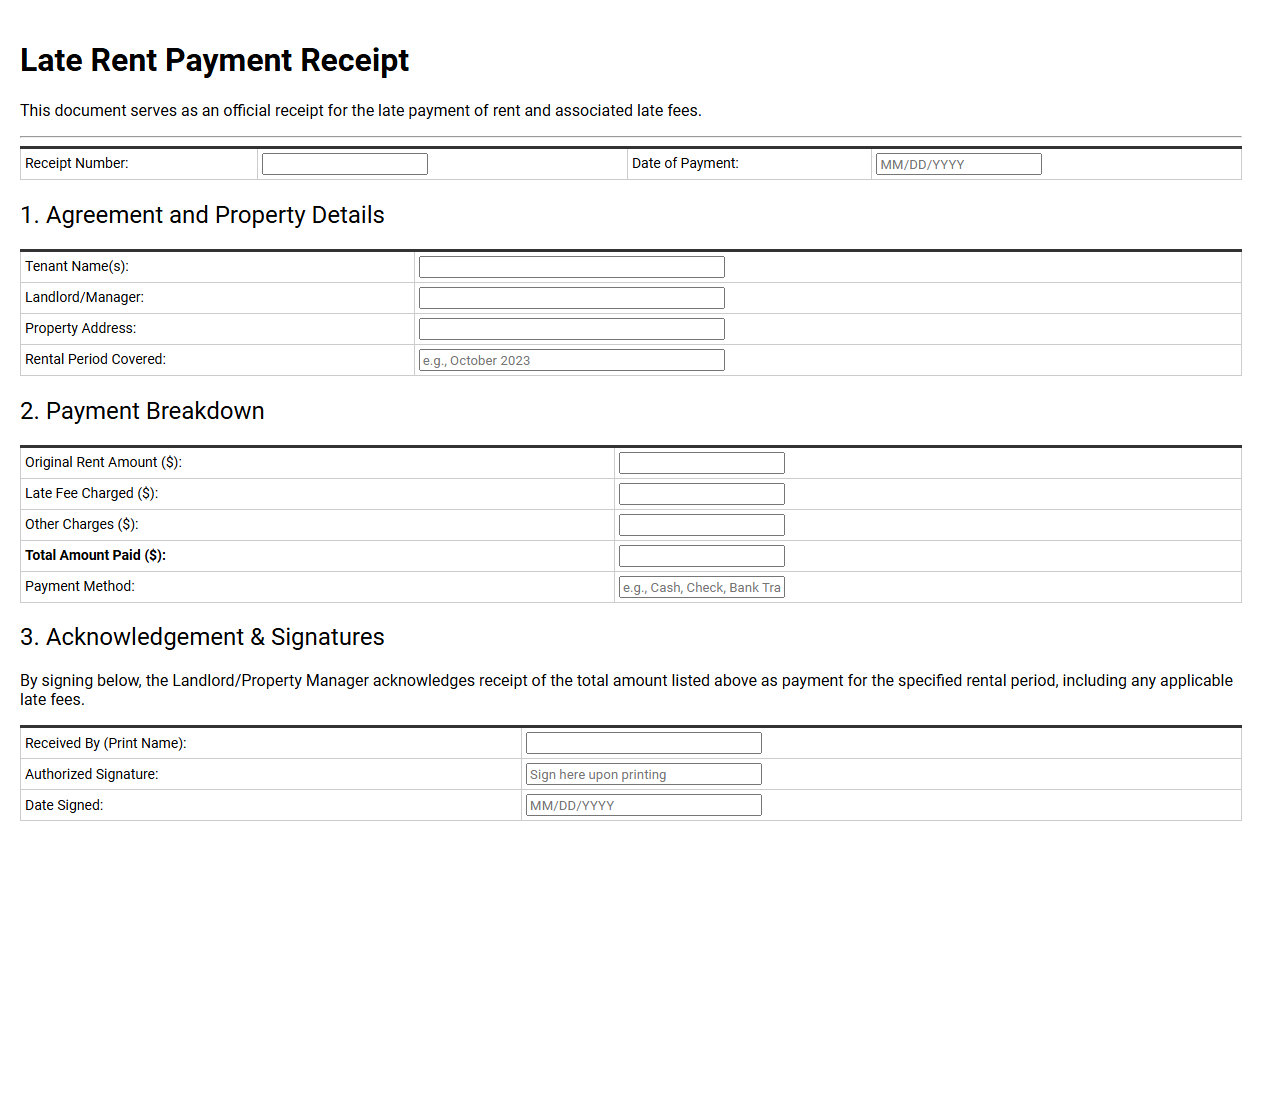Activate the Property Address input
1262x1120 pixels.
pyautogui.click(x=572, y=329)
